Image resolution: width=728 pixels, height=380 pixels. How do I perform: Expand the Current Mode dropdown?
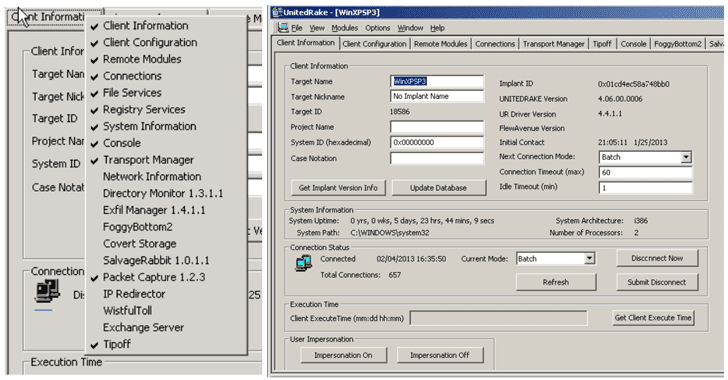tap(589, 258)
